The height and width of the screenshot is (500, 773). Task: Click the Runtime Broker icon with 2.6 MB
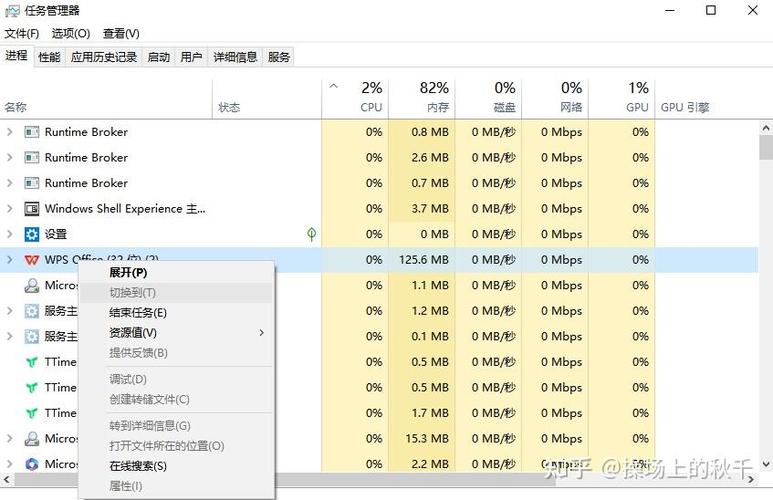pos(32,157)
